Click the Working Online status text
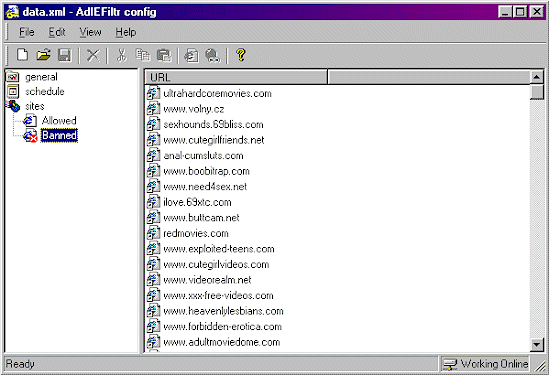The width and height of the screenshot is (550, 376). pos(495,364)
